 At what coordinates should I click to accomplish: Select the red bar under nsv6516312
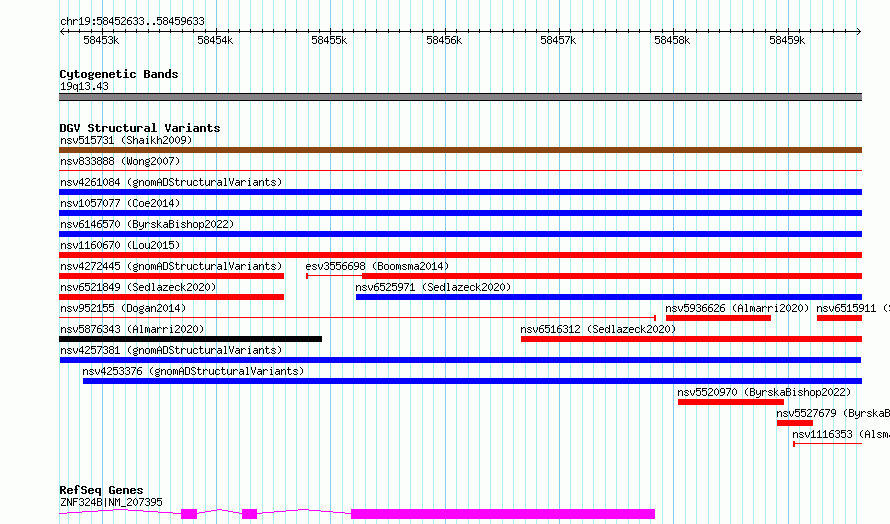click(x=691, y=339)
